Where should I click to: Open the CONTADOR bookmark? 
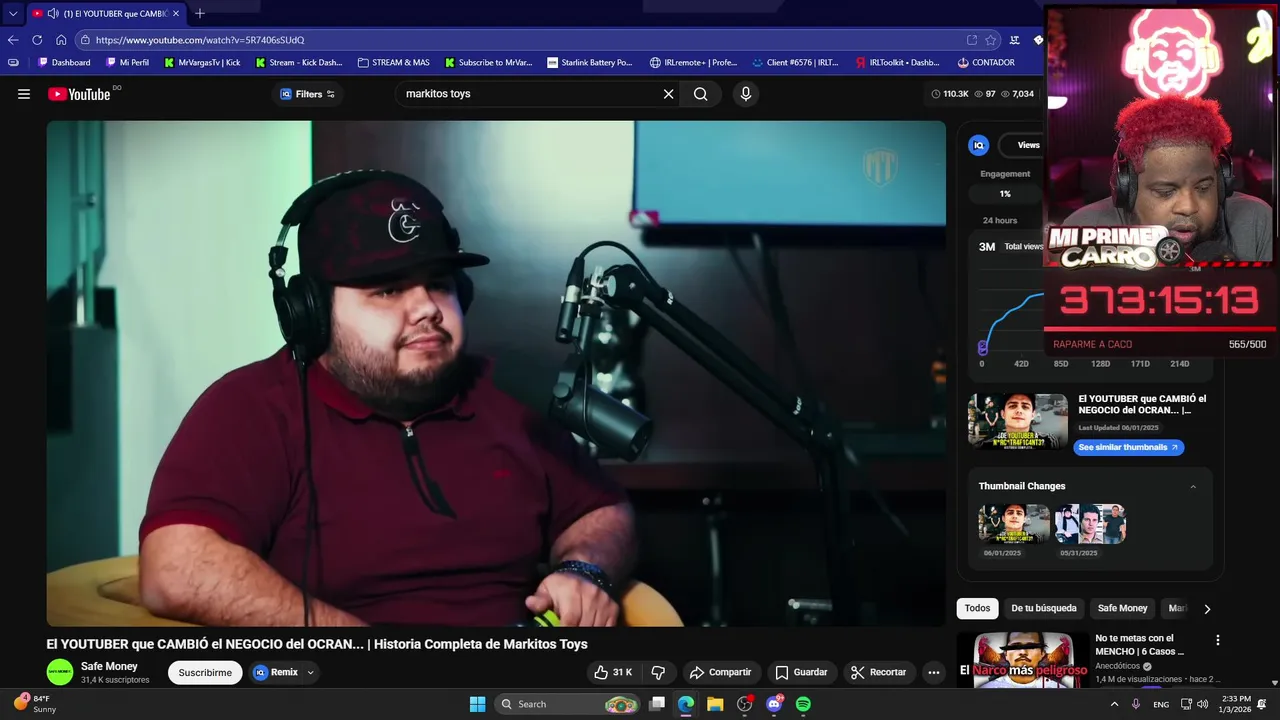tap(986, 62)
